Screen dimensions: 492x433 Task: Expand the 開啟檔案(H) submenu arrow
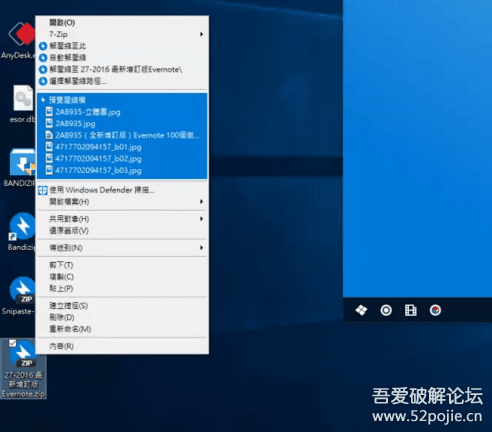201,202
